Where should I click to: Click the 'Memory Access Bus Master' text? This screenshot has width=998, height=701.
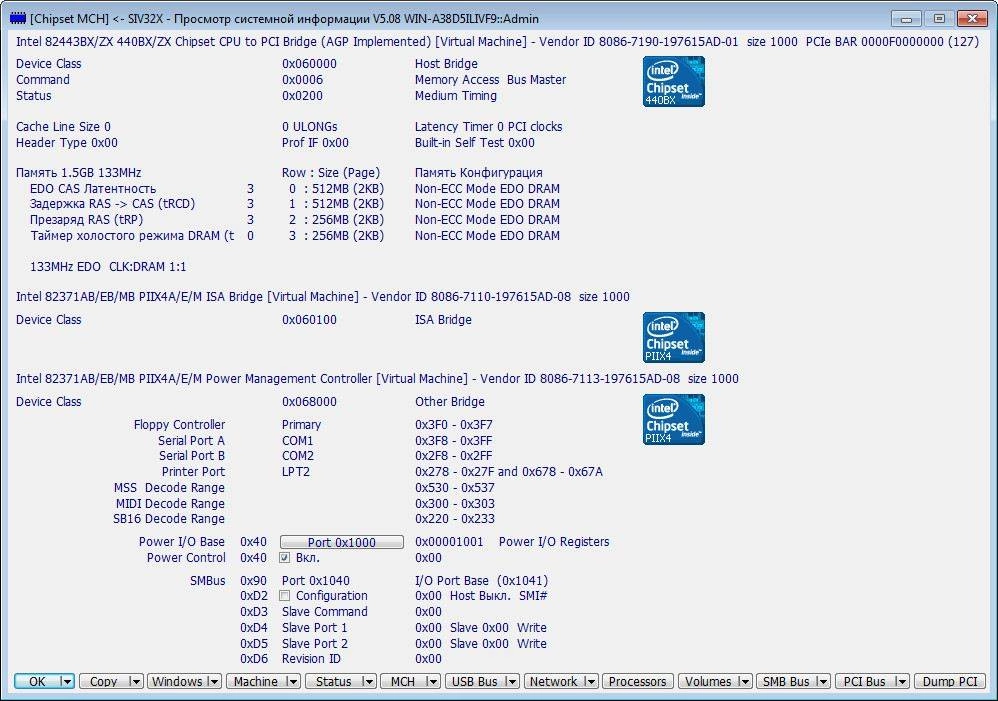click(490, 80)
